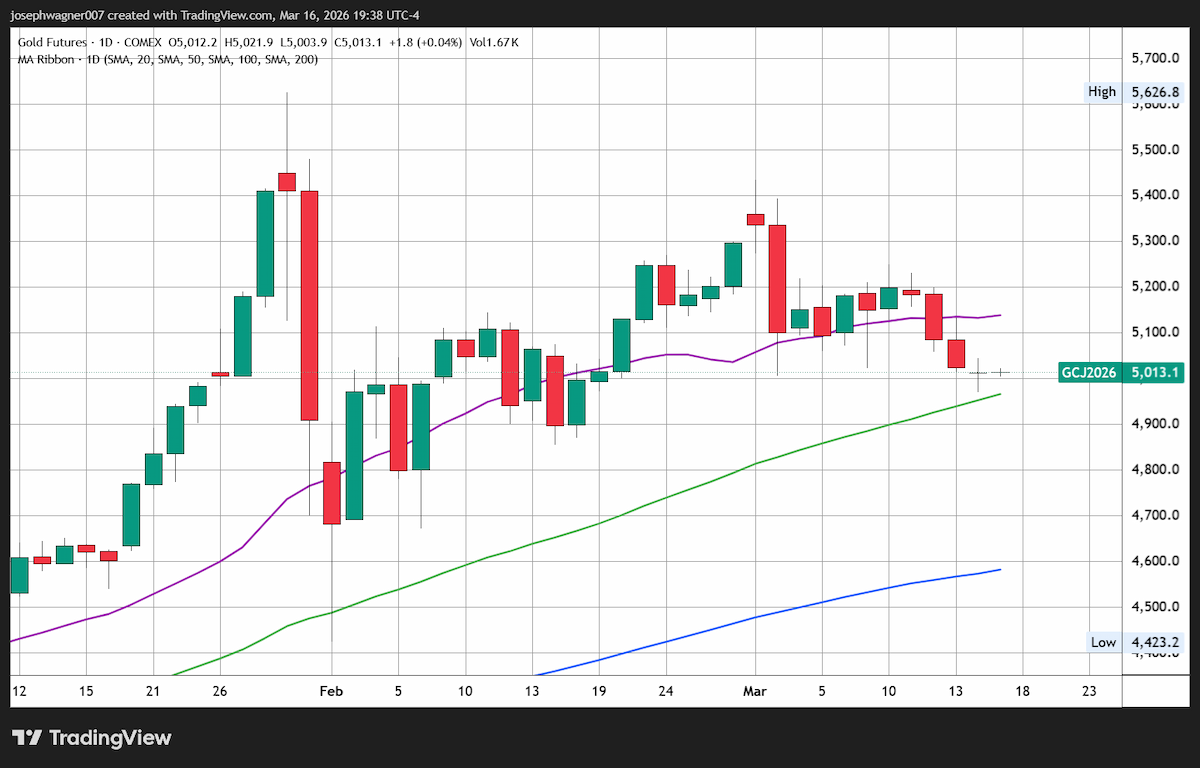This screenshot has width=1200, height=768.
Task: Click the 5,200.0 price scale label
Action: pyautogui.click(x=1155, y=287)
